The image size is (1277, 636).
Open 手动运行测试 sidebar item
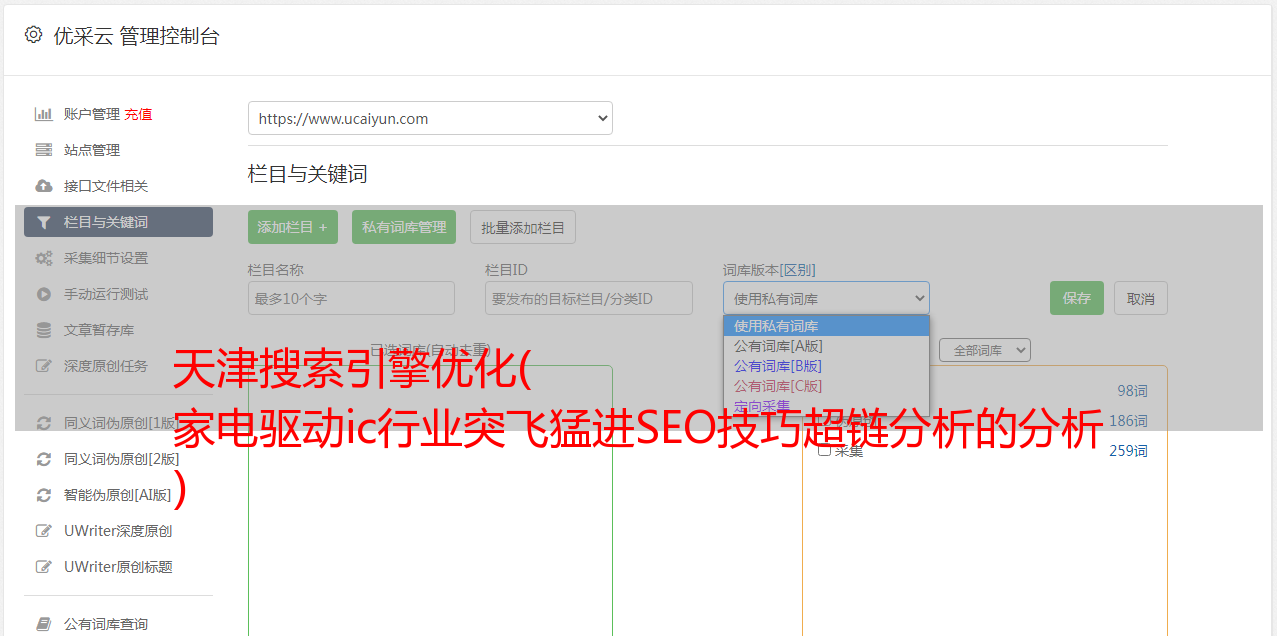coord(106,294)
